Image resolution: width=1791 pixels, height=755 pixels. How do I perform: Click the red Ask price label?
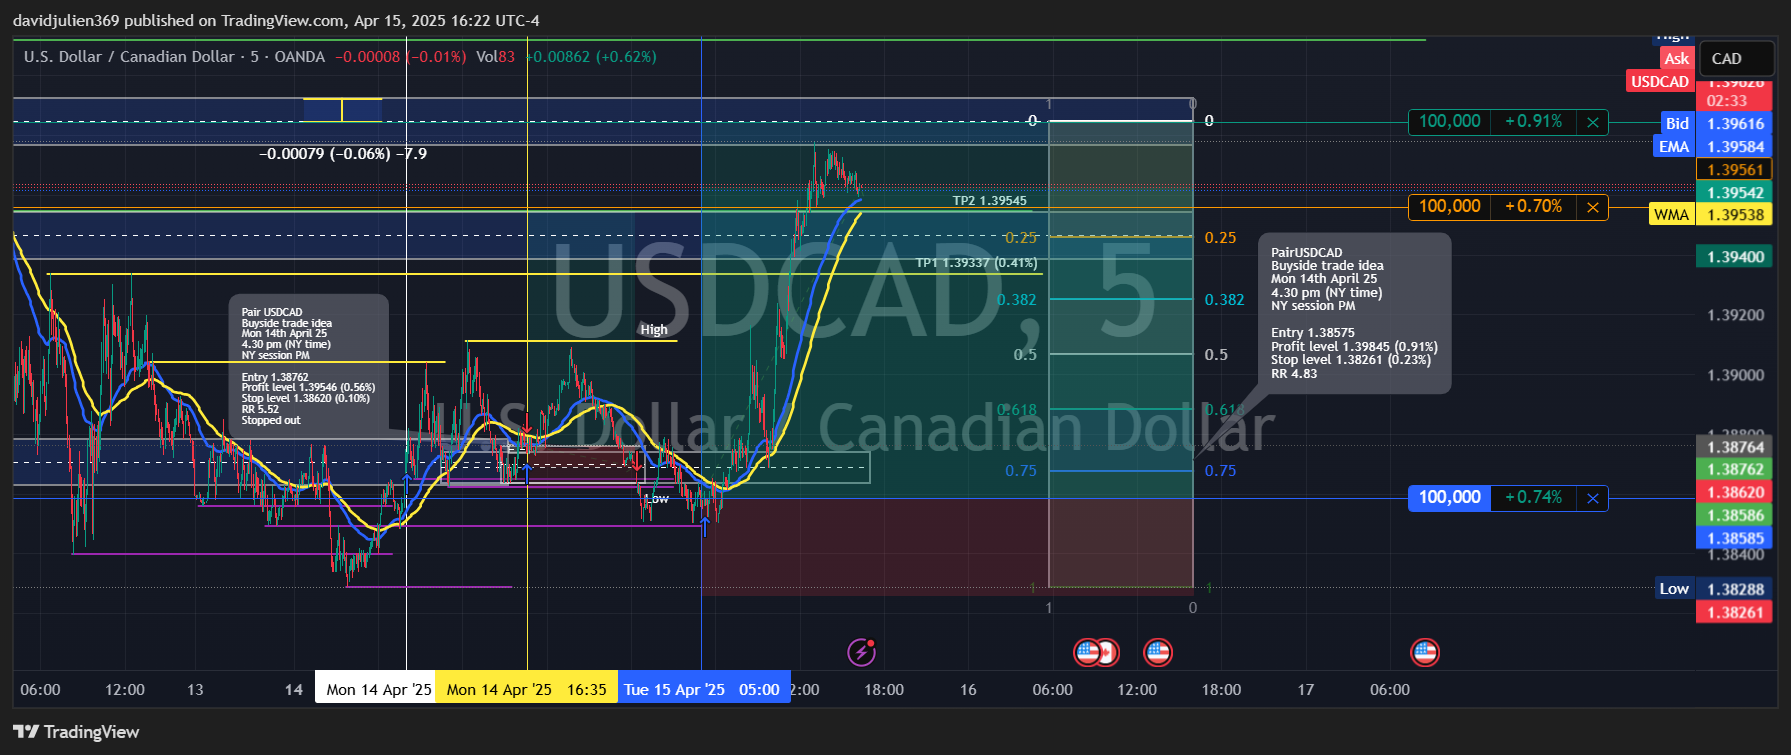point(1677,59)
